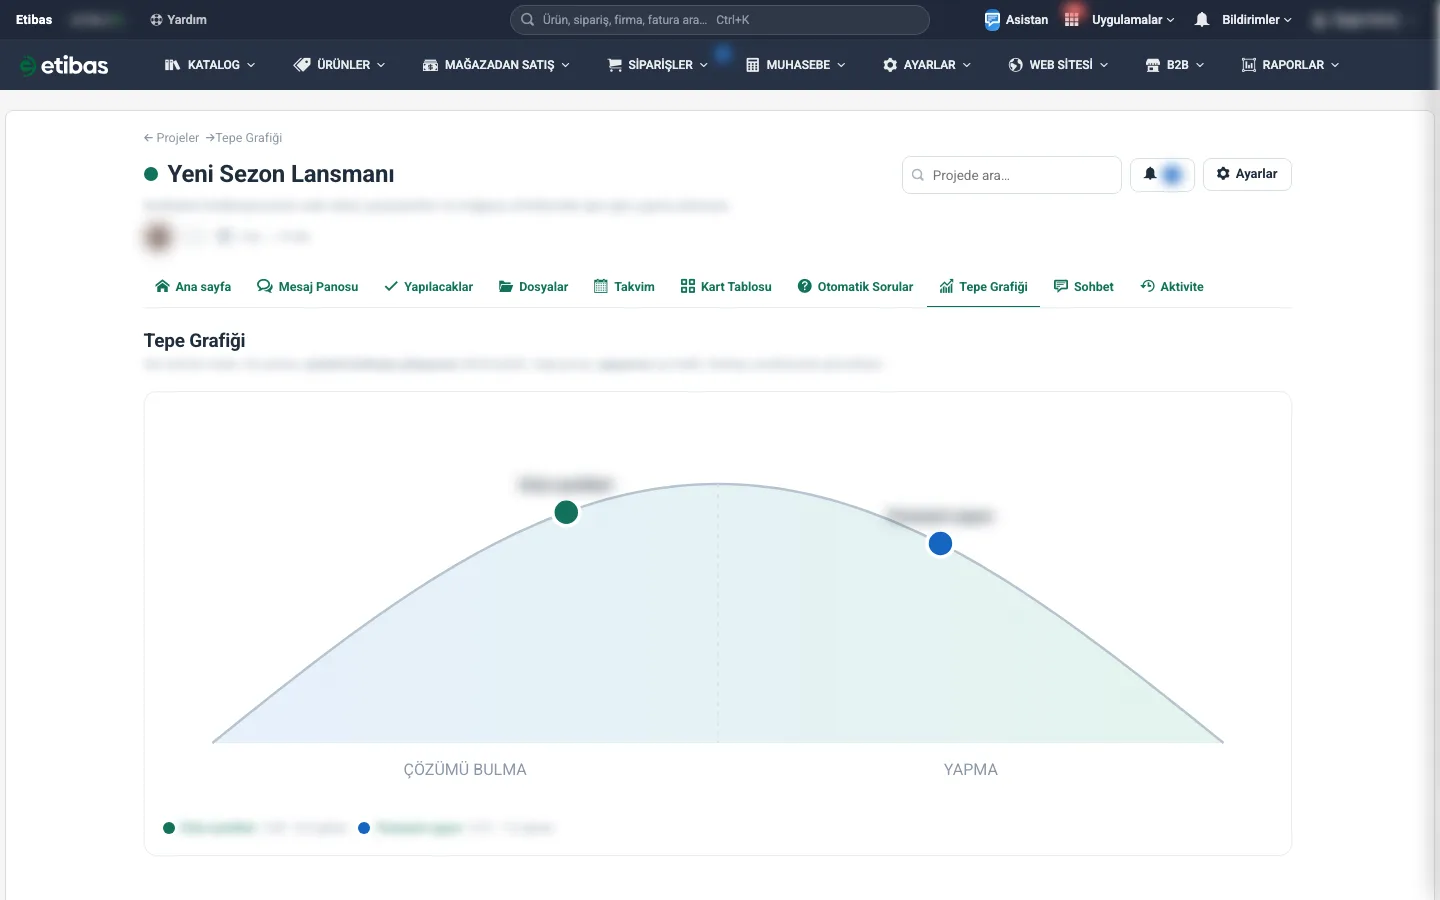Screen dimensions: 1440x900
Task: Go to the Yapılacaklar tab
Action: tap(429, 287)
